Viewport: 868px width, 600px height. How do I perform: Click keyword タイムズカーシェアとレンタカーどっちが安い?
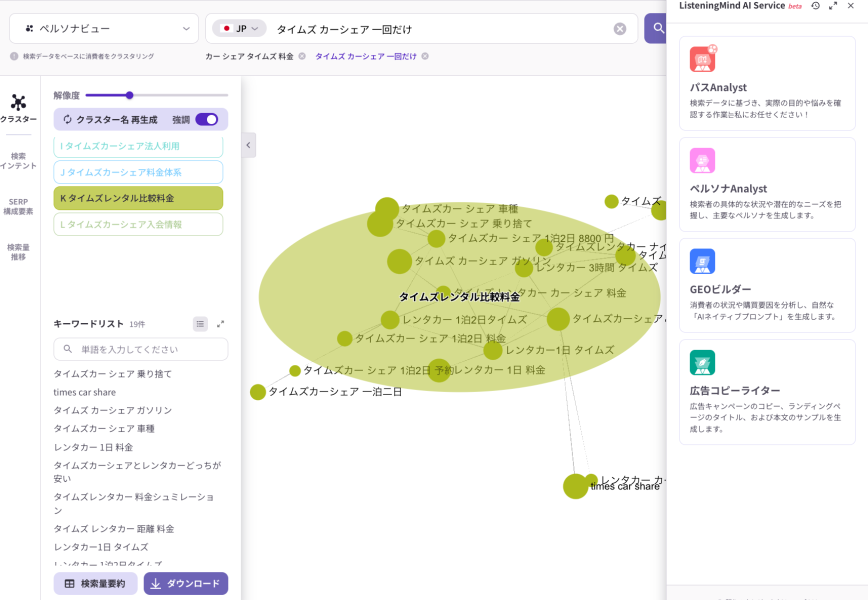(x=137, y=472)
